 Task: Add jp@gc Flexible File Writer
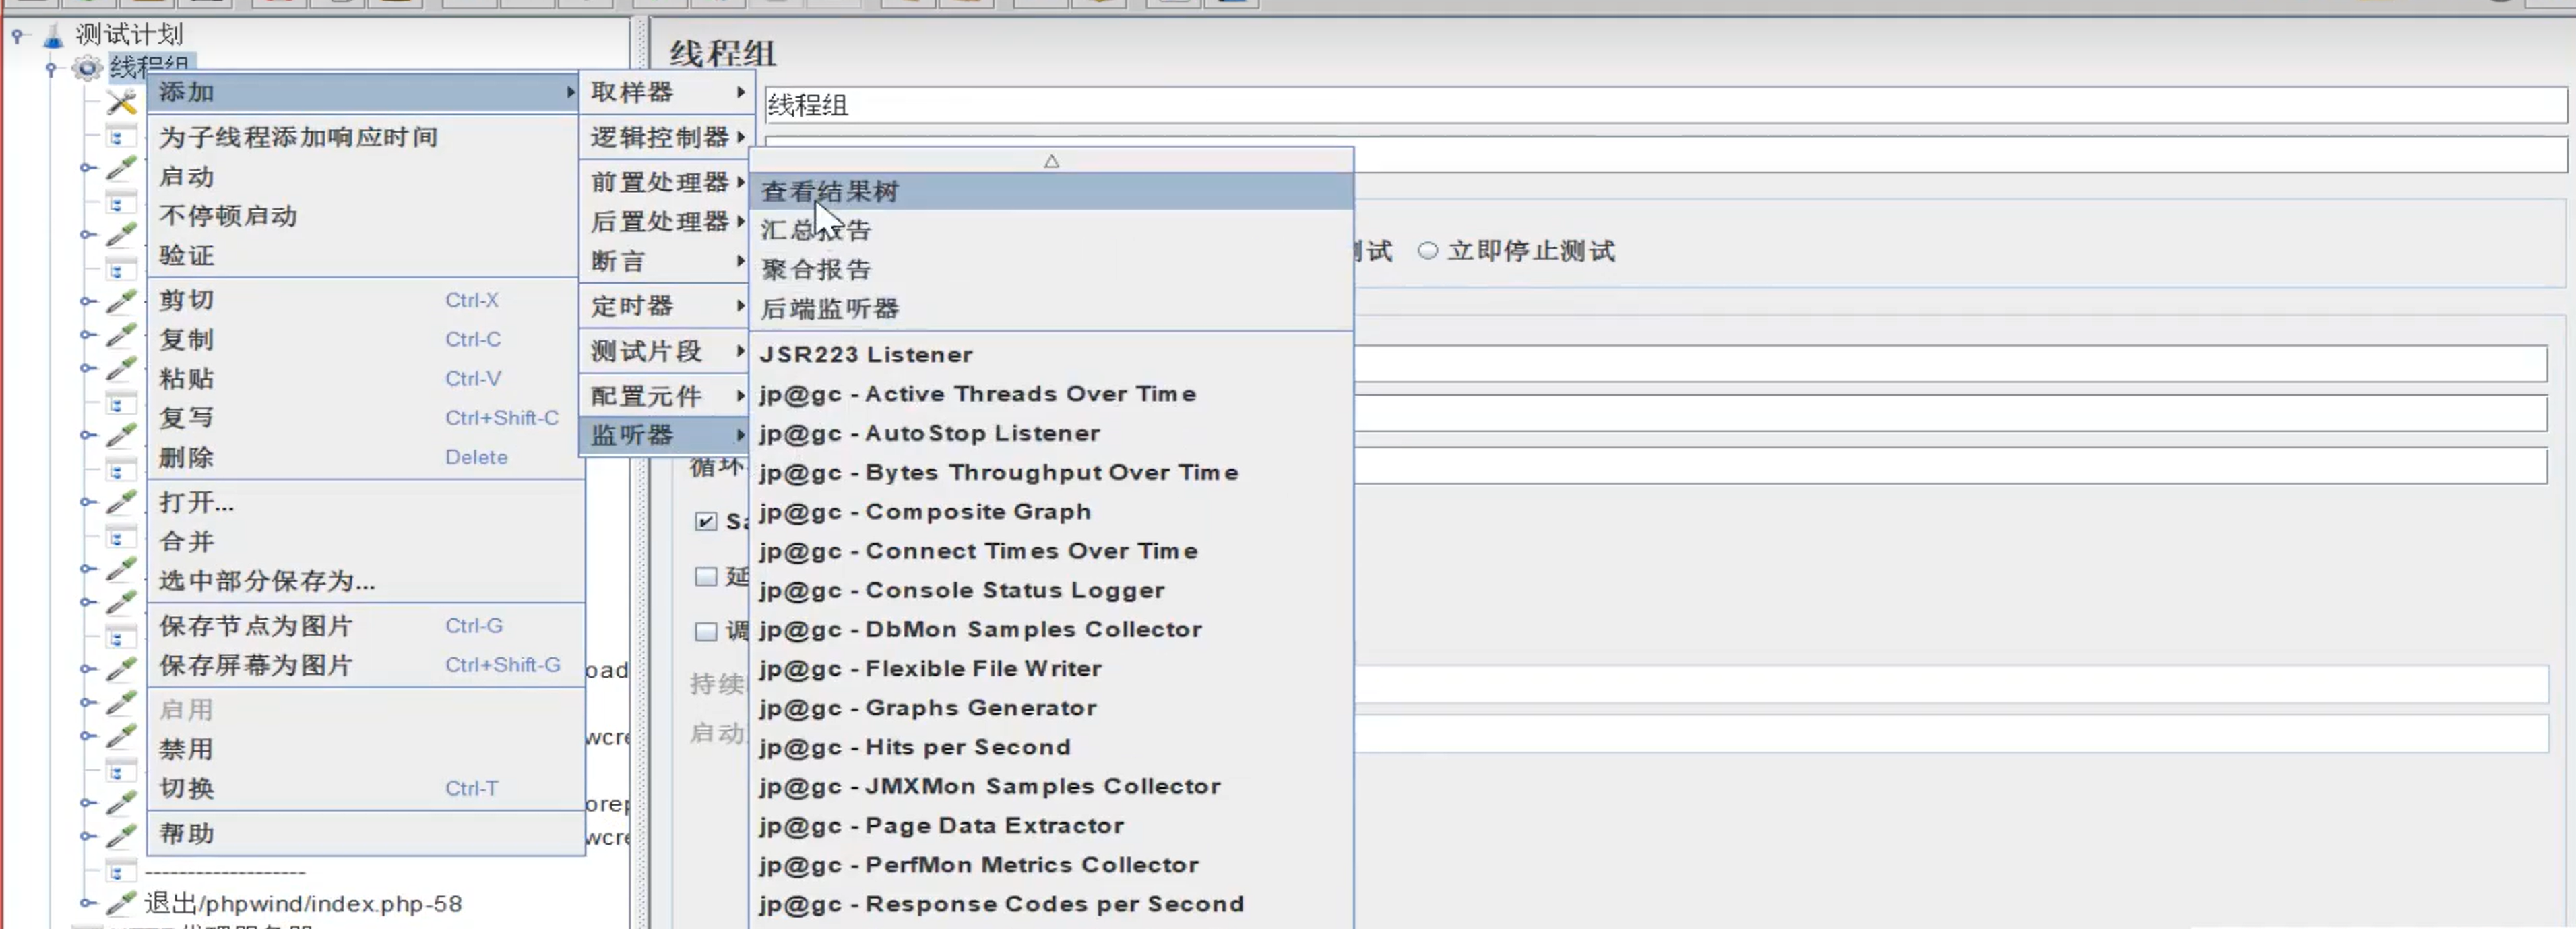tap(1051, 668)
